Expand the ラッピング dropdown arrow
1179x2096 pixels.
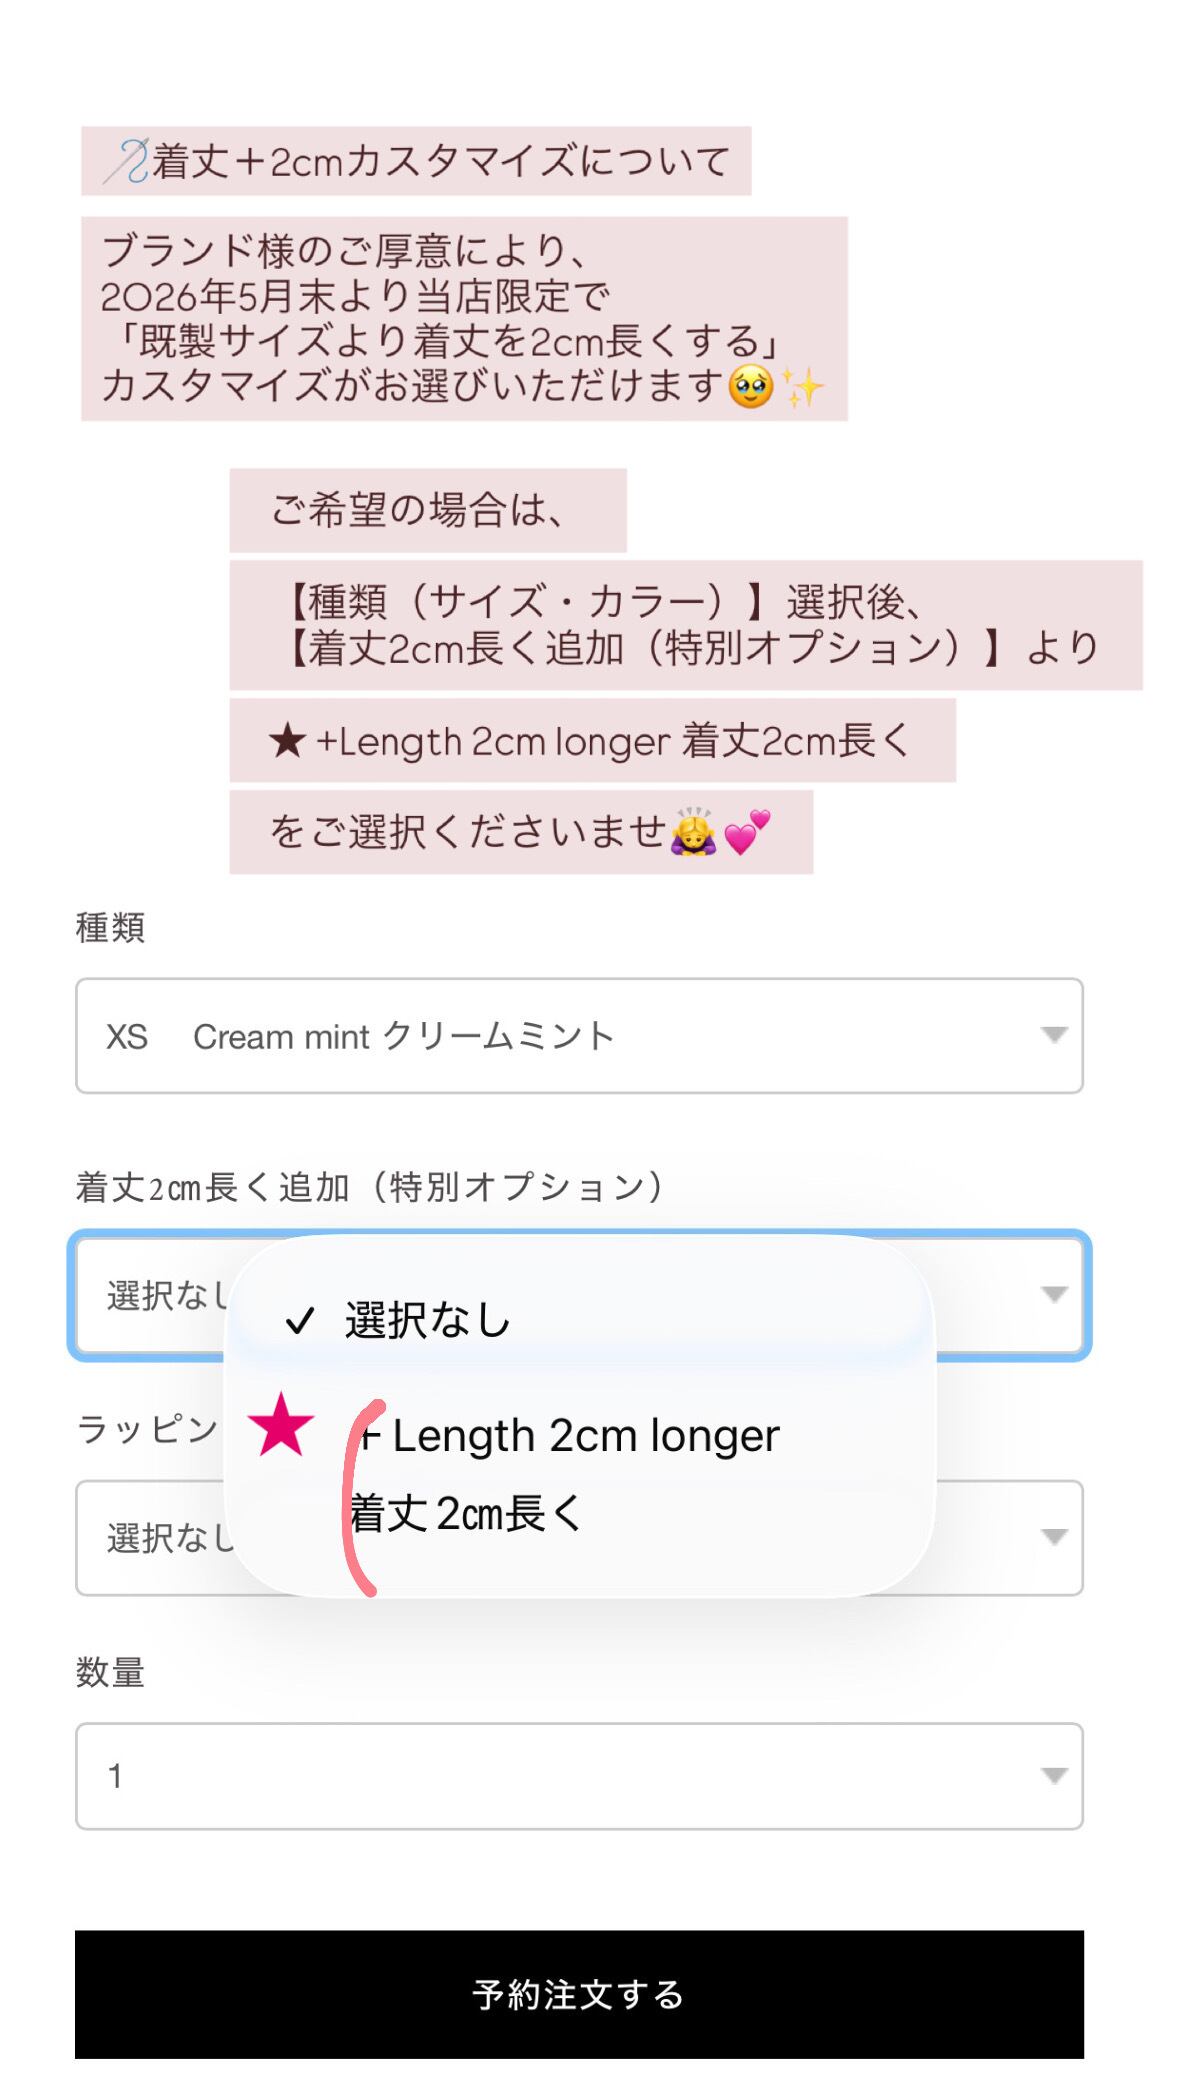pyautogui.click(x=1053, y=1536)
